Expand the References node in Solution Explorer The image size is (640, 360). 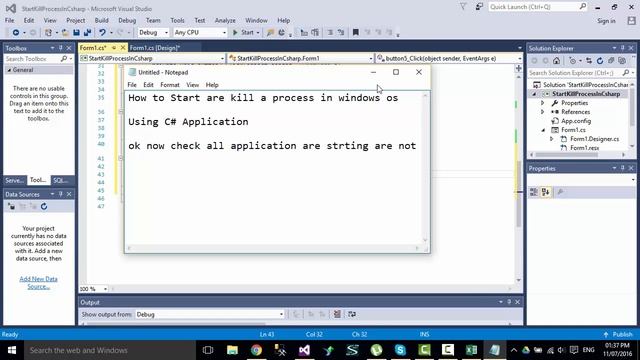coord(542,112)
